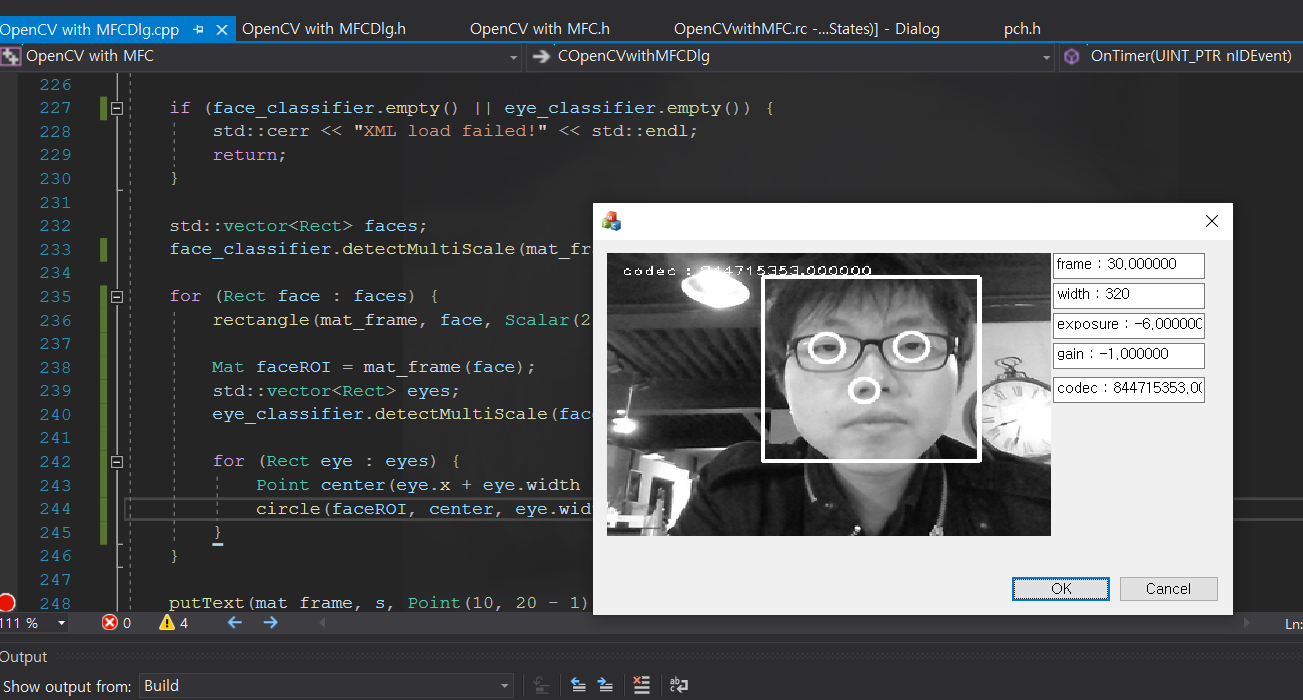Toggle the breakpoint on line 248
The width and height of the screenshot is (1303, 700).
tap(10, 602)
